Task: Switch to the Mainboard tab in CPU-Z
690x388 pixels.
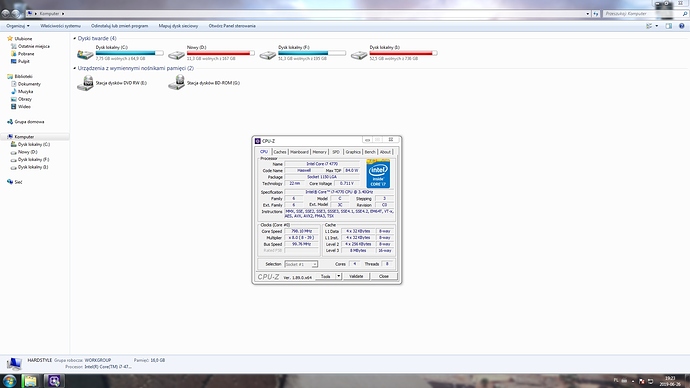Action: pos(299,152)
